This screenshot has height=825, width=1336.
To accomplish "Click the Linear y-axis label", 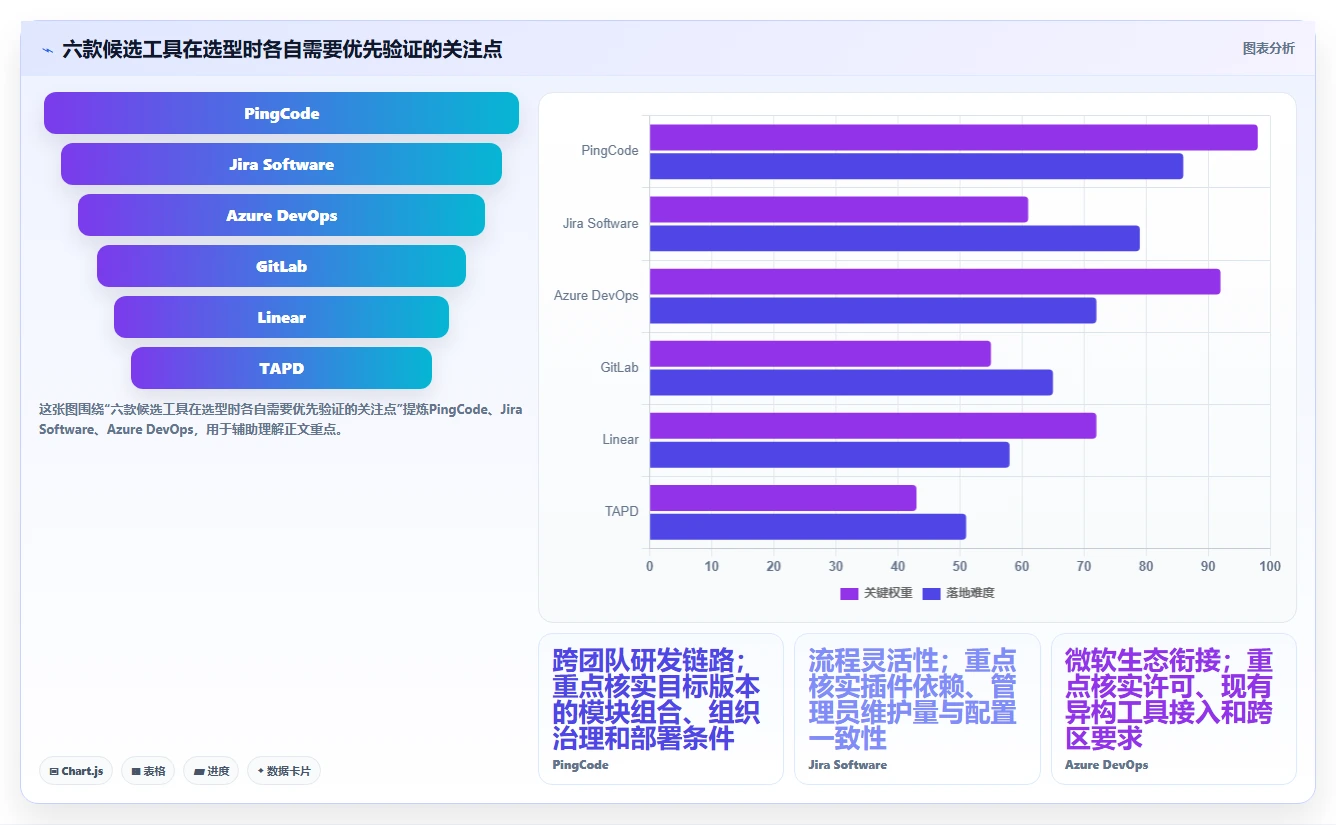I will tap(620, 439).
